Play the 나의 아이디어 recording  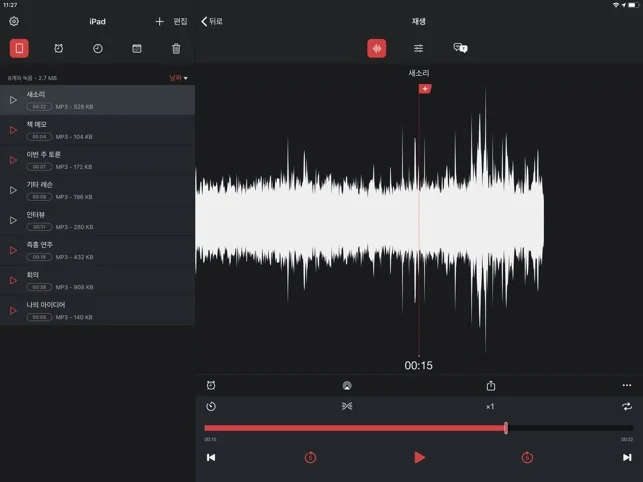pos(13,311)
